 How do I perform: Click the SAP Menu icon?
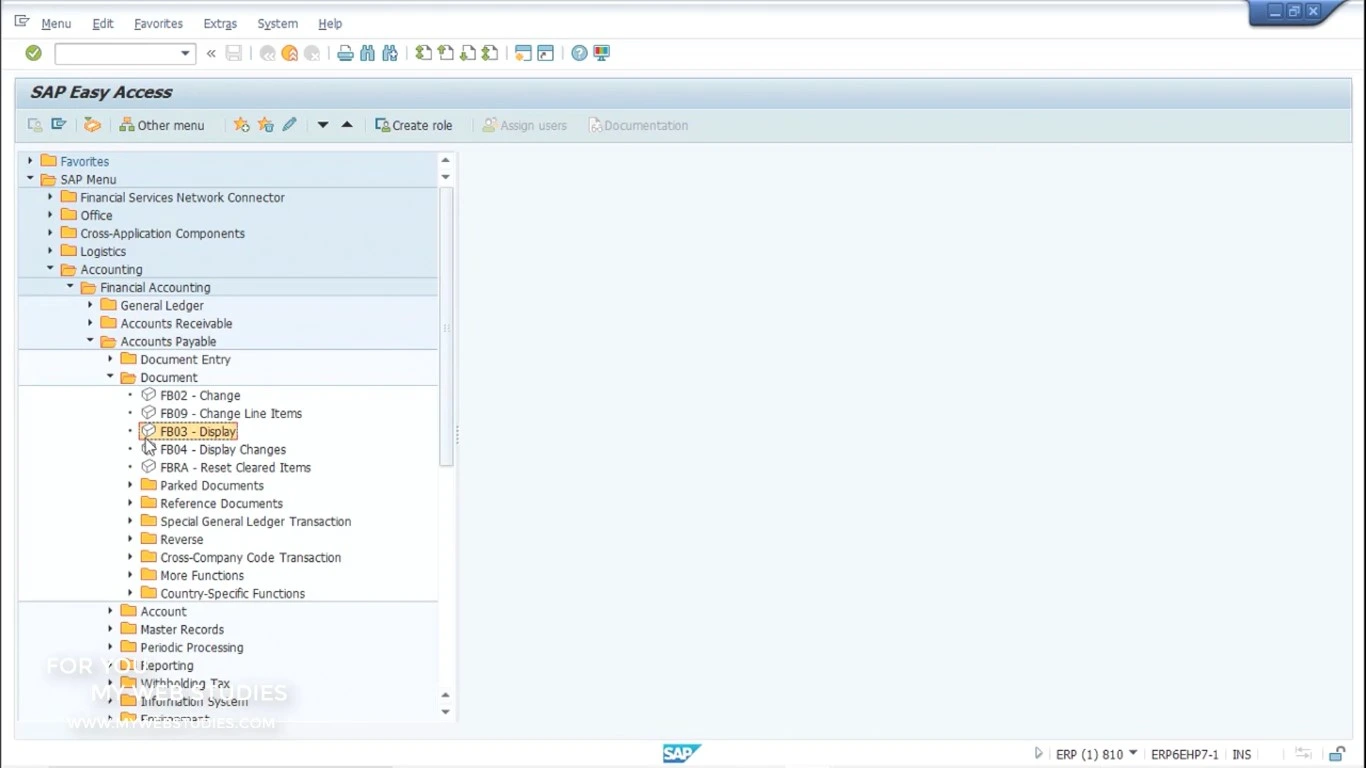tap(59, 125)
